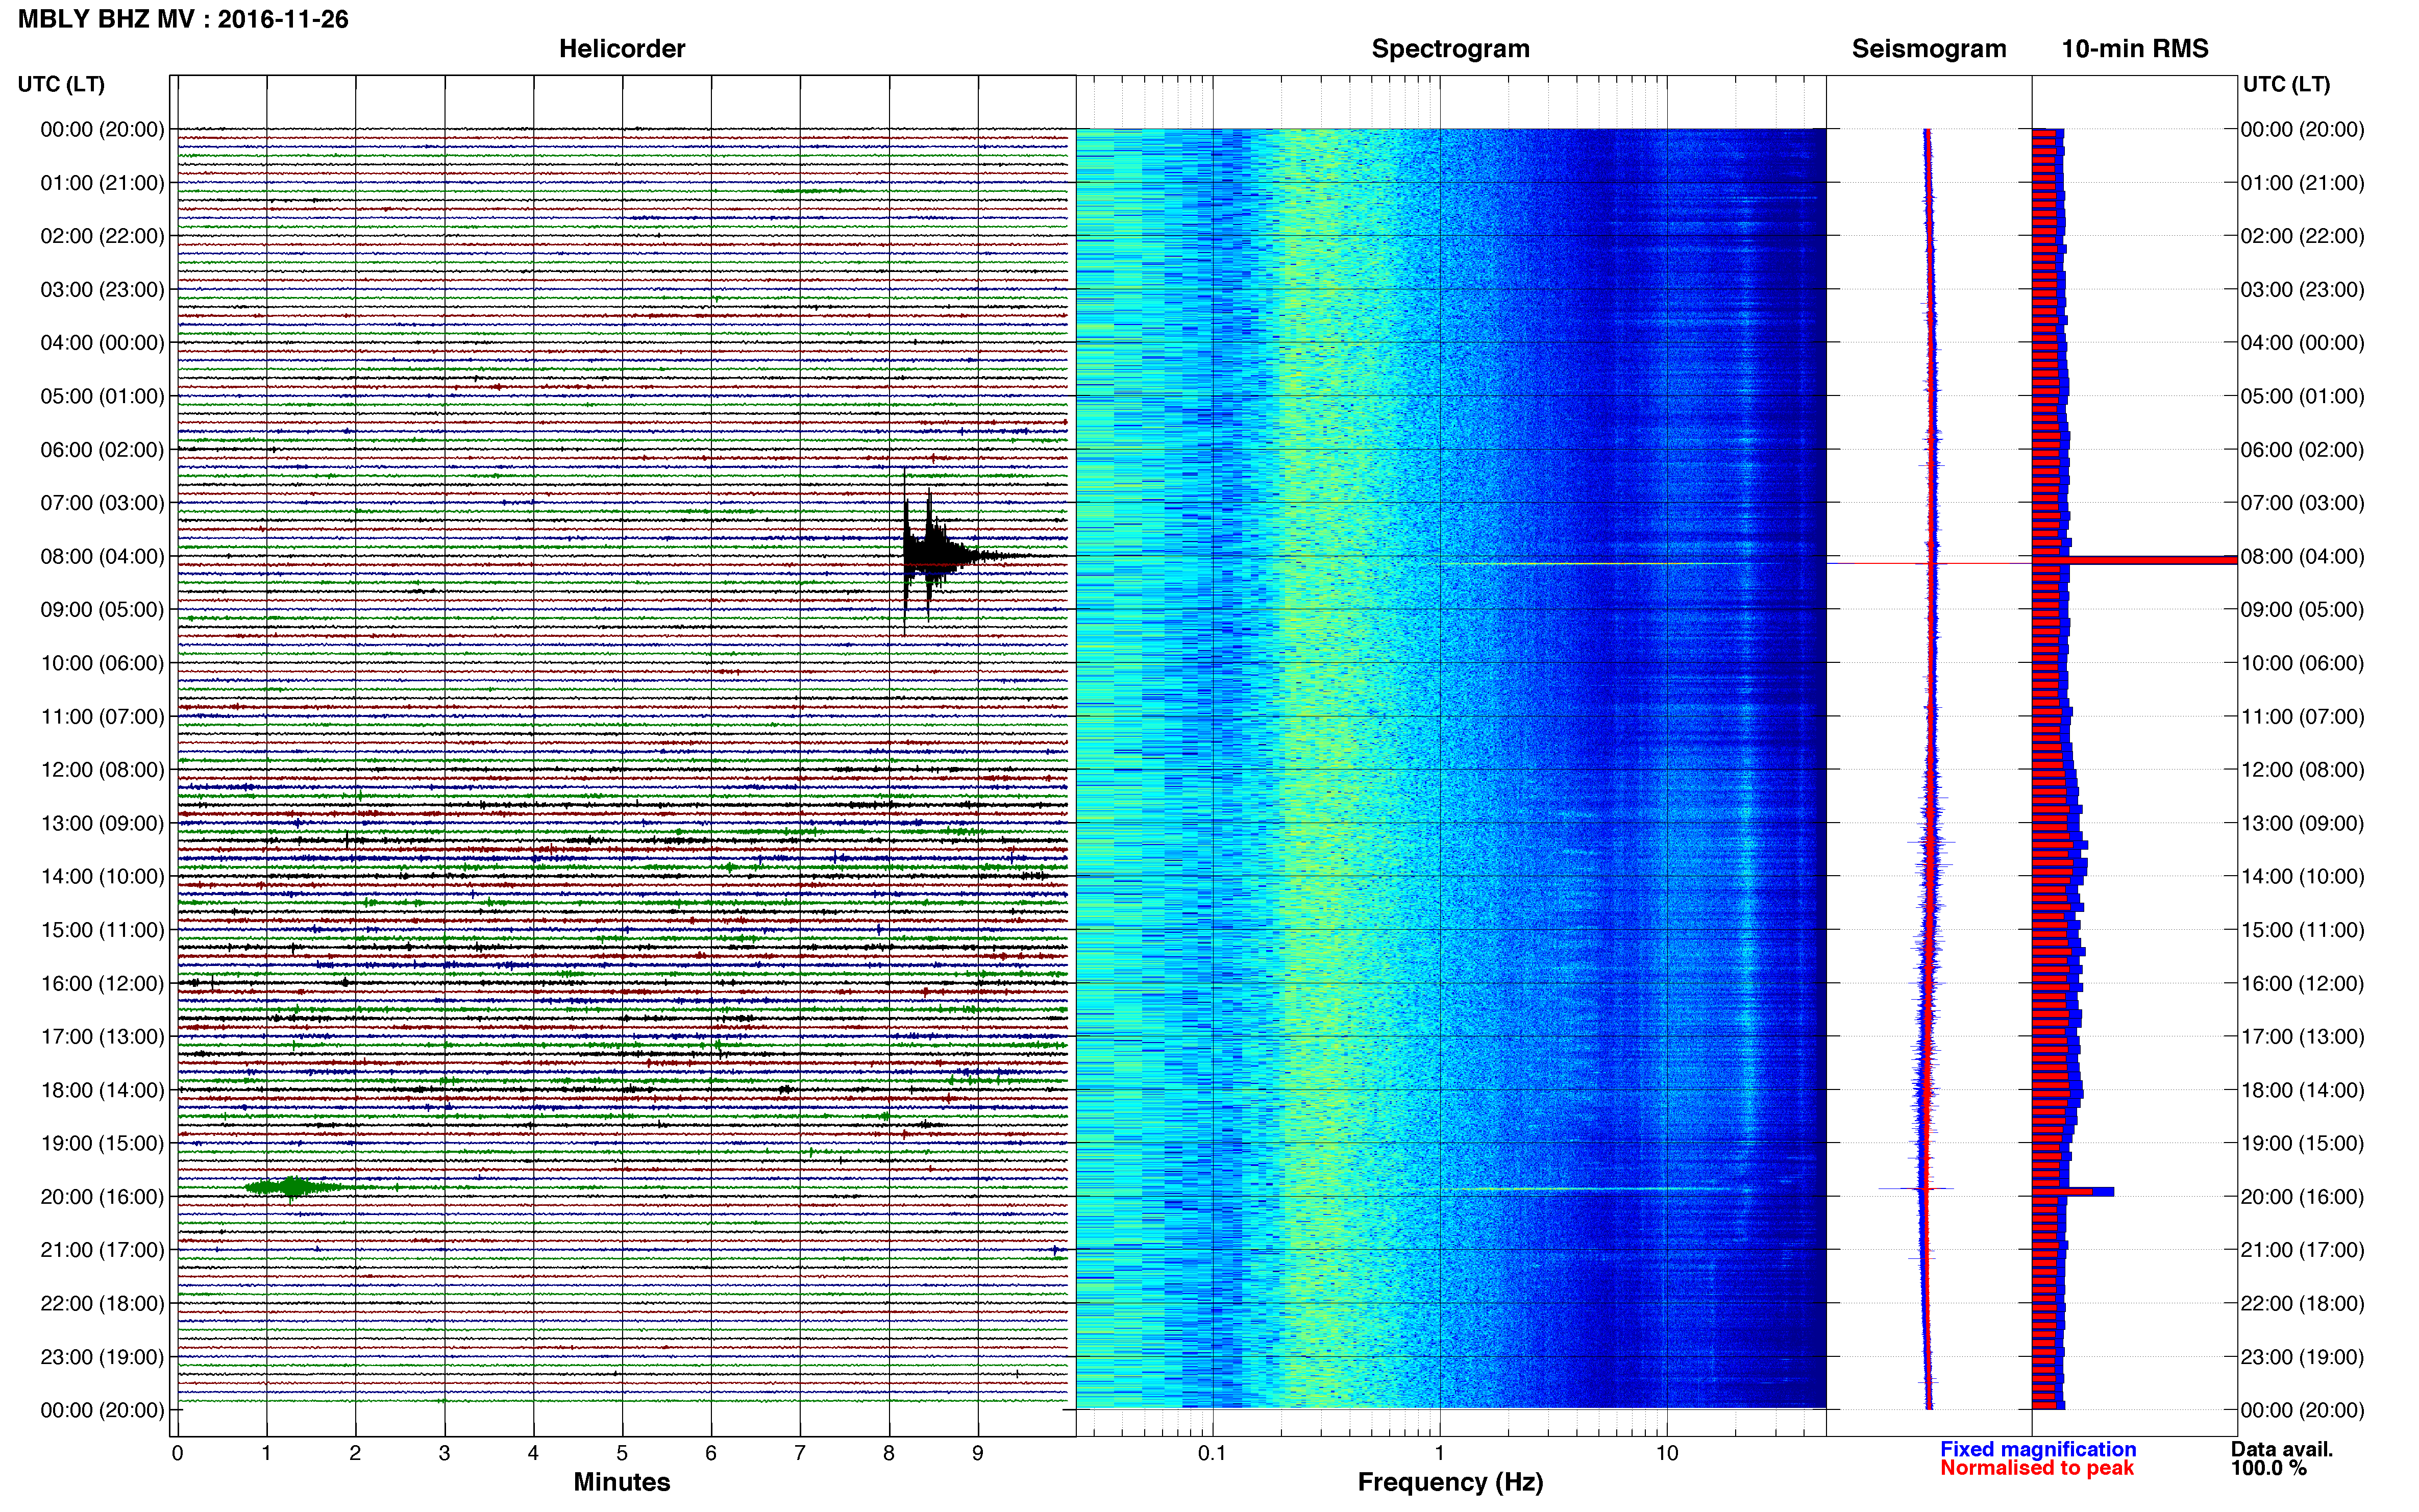Click the left '14:00 (10:00)' time label
The image size is (2419, 1512).
(x=102, y=876)
